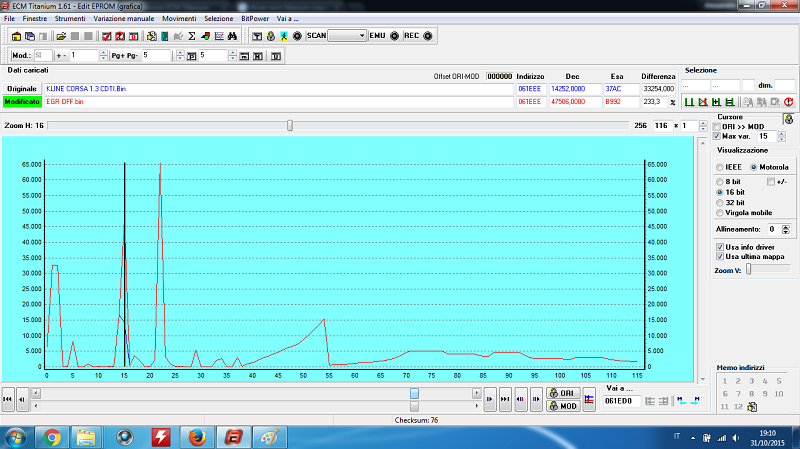Click the Zoom V slider
800x449 pixels.
748,268
